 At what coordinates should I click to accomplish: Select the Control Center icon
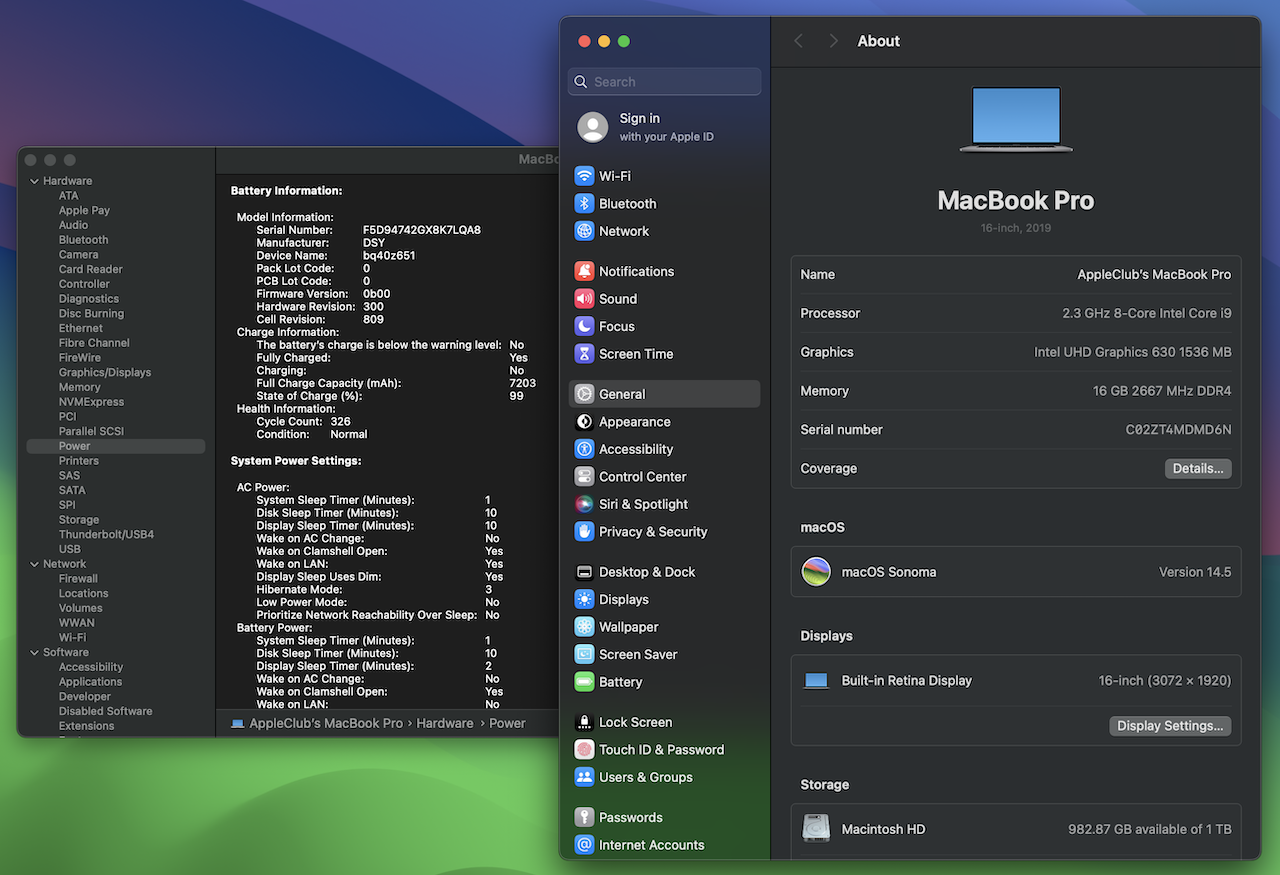(585, 477)
